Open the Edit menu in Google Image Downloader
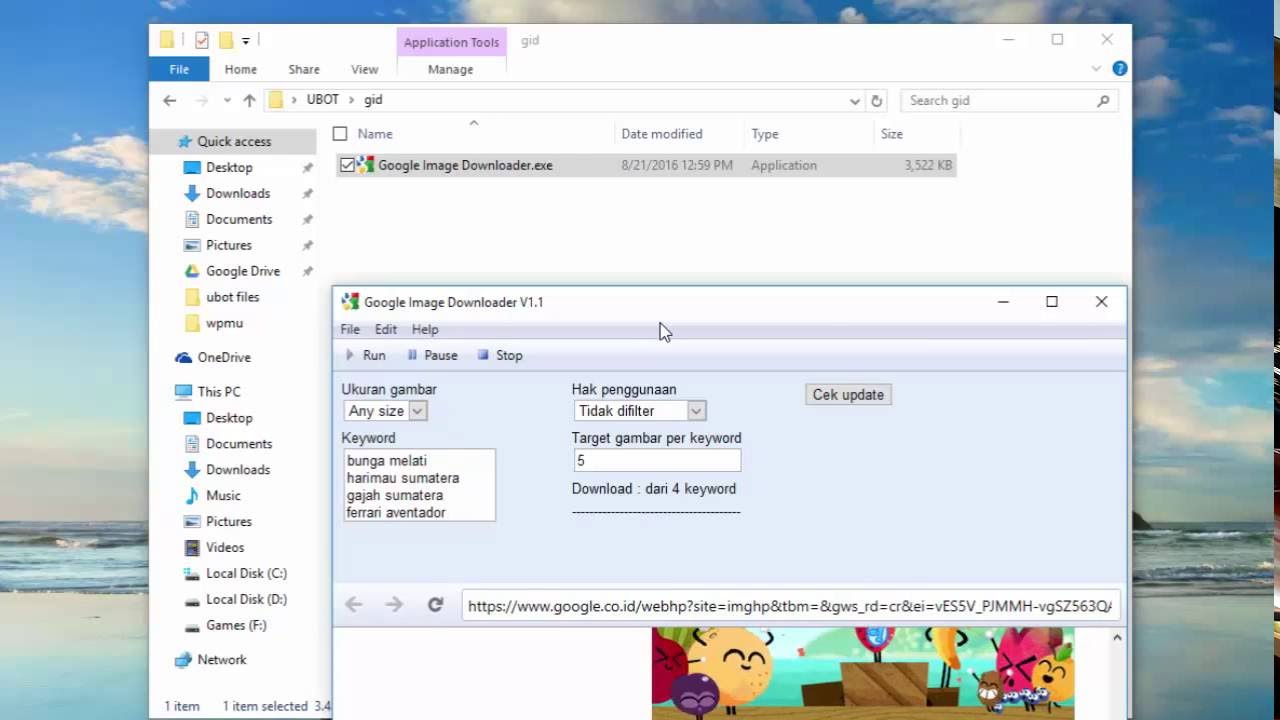The image size is (1280, 720). [386, 329]
